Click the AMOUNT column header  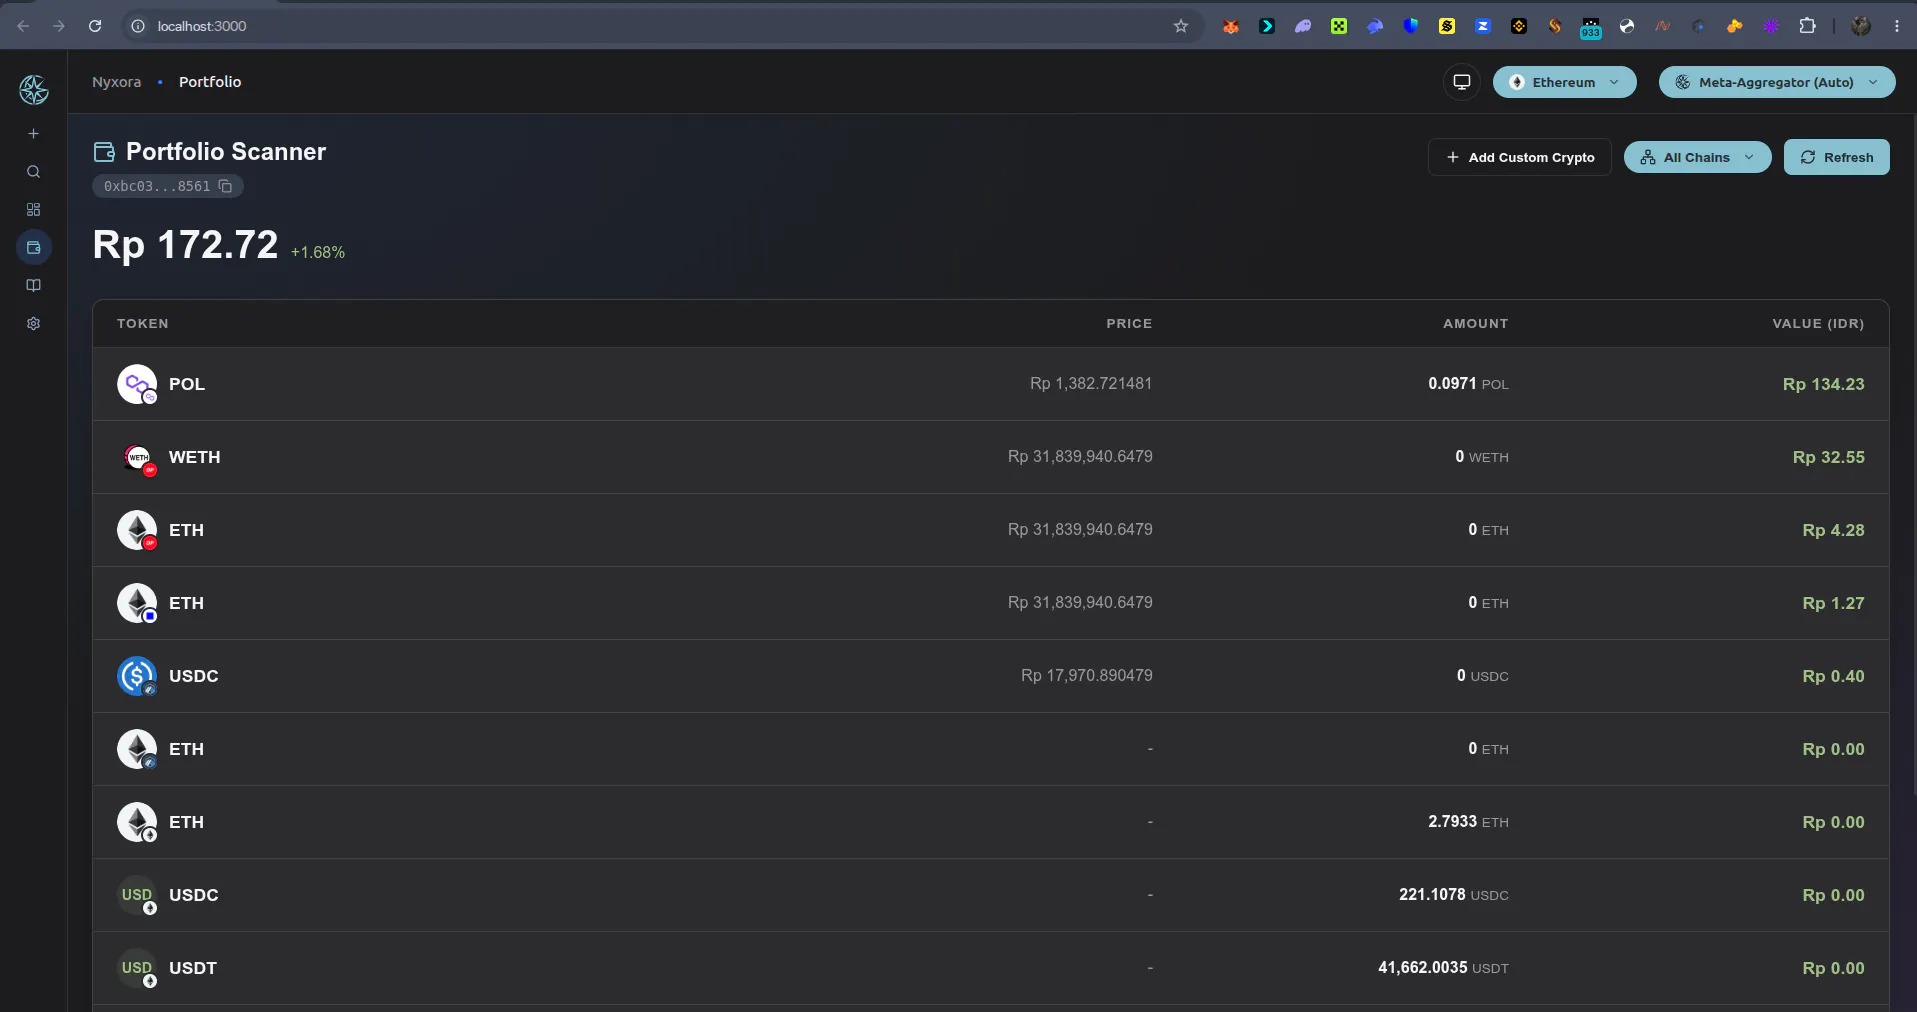point(1475,324)
